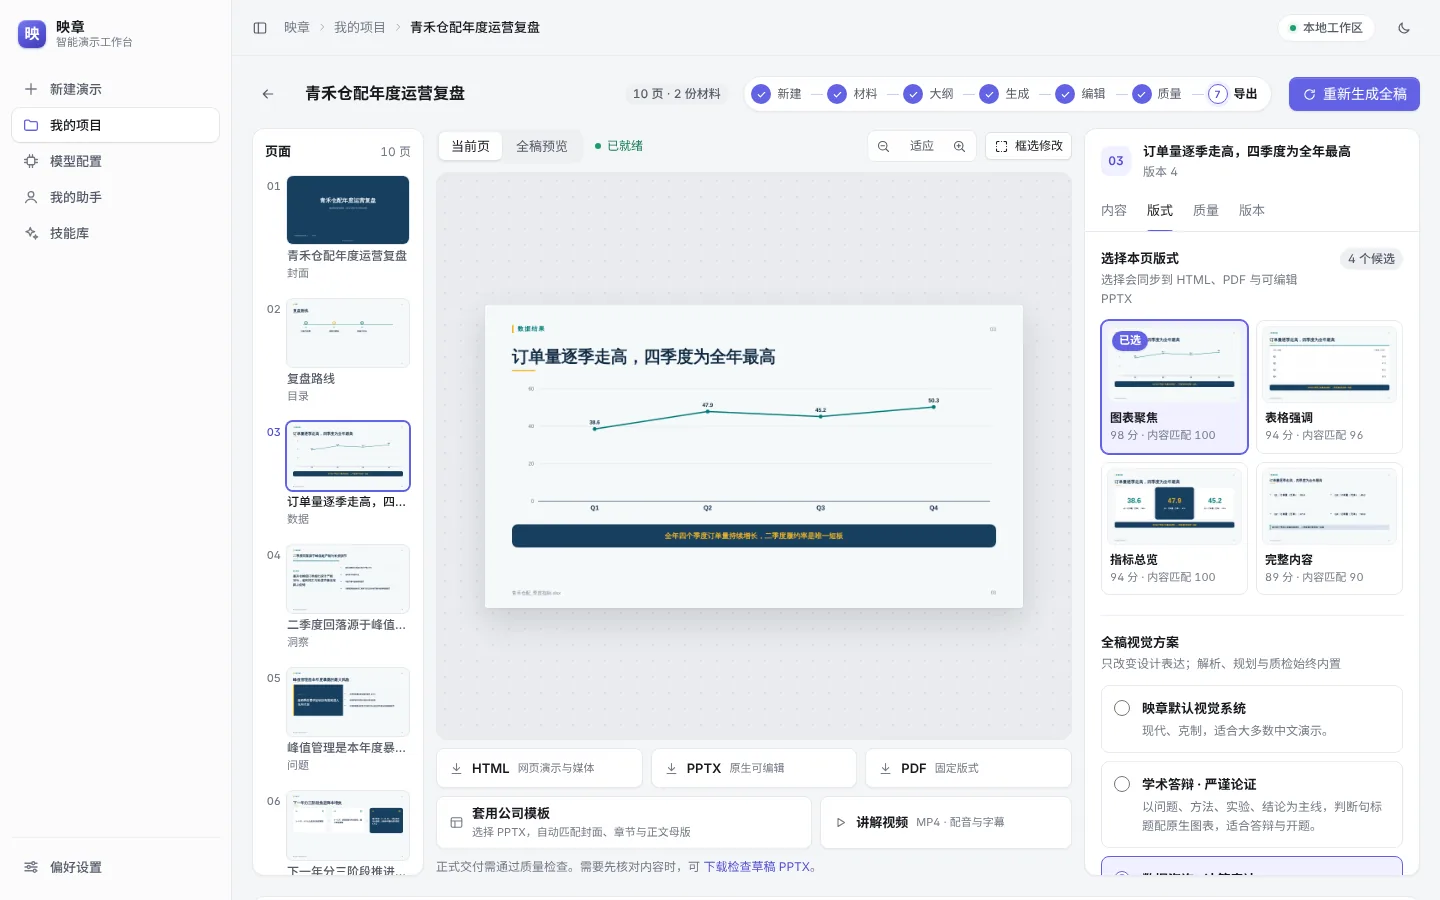Screen dimensions: 1440x900
Task: Select 学术答辩 · 严谨论证 radio option
Action: click(1122, 784)
